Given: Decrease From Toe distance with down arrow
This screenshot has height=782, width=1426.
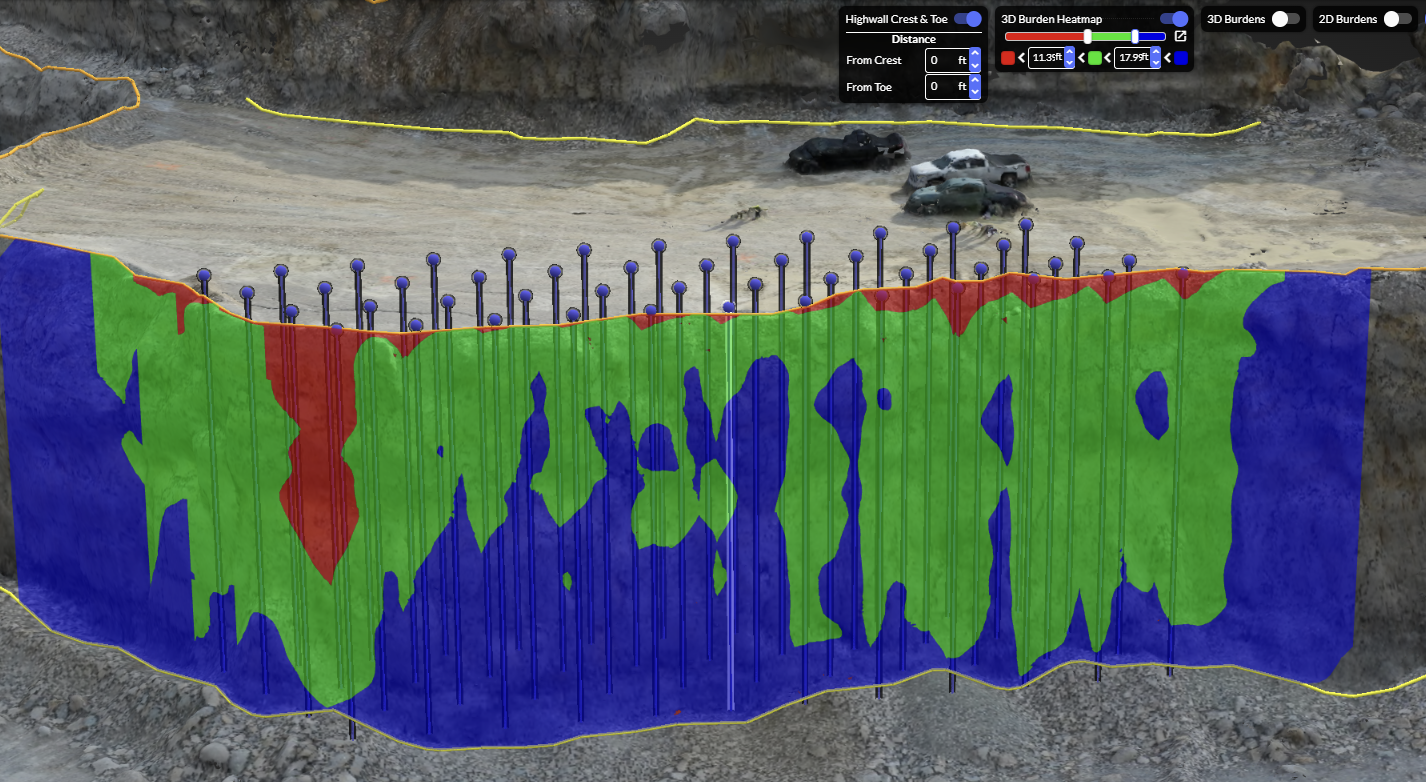Looking at the screenshot, I should tap(975, 93).
